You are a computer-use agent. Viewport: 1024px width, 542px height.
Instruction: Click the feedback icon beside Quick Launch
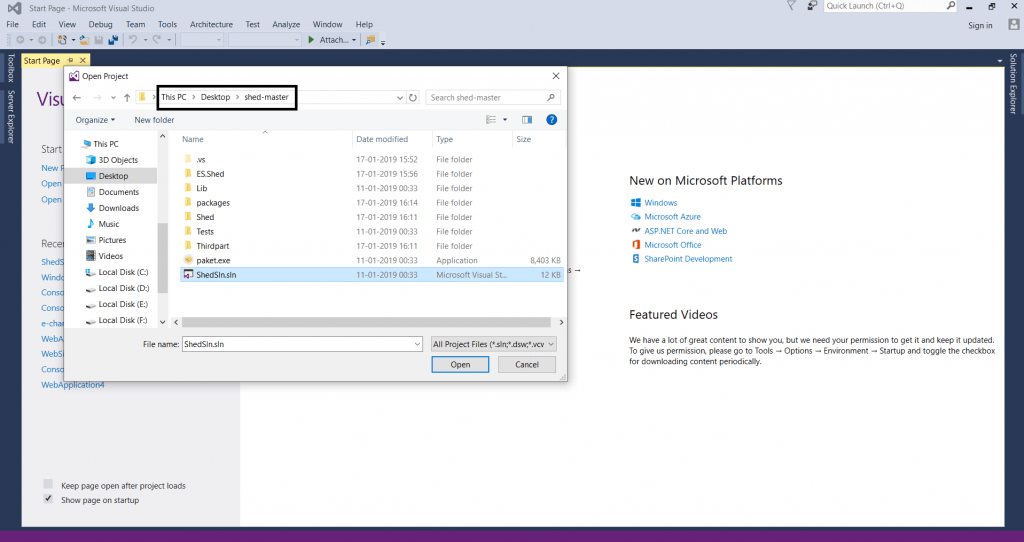point(812,6)
